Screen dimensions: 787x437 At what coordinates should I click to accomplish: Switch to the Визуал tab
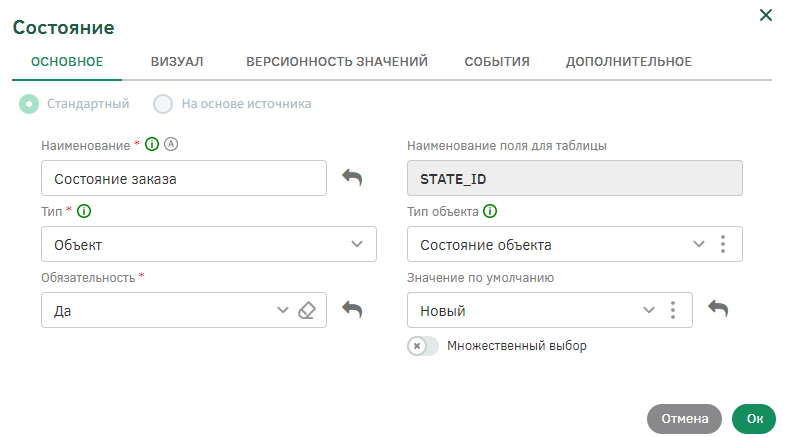pyautogui.click(x=177, y=62)
